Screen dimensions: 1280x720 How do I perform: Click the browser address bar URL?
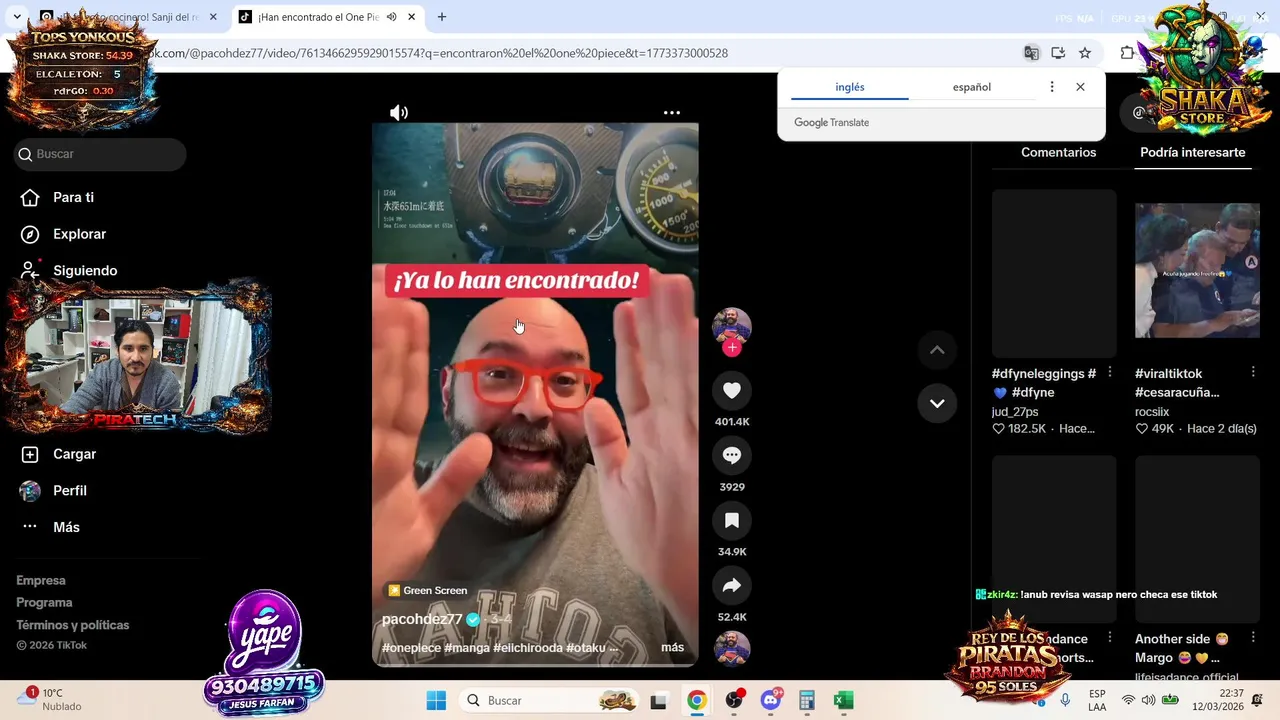coord(440,53)
